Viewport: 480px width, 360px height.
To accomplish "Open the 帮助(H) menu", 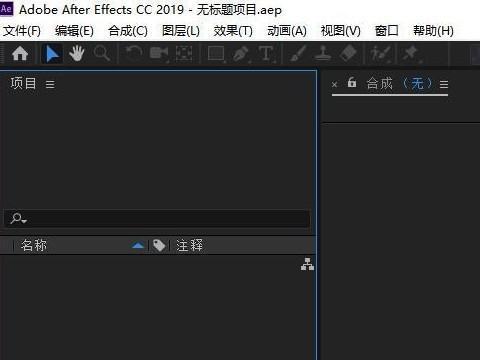I will 433,31.
